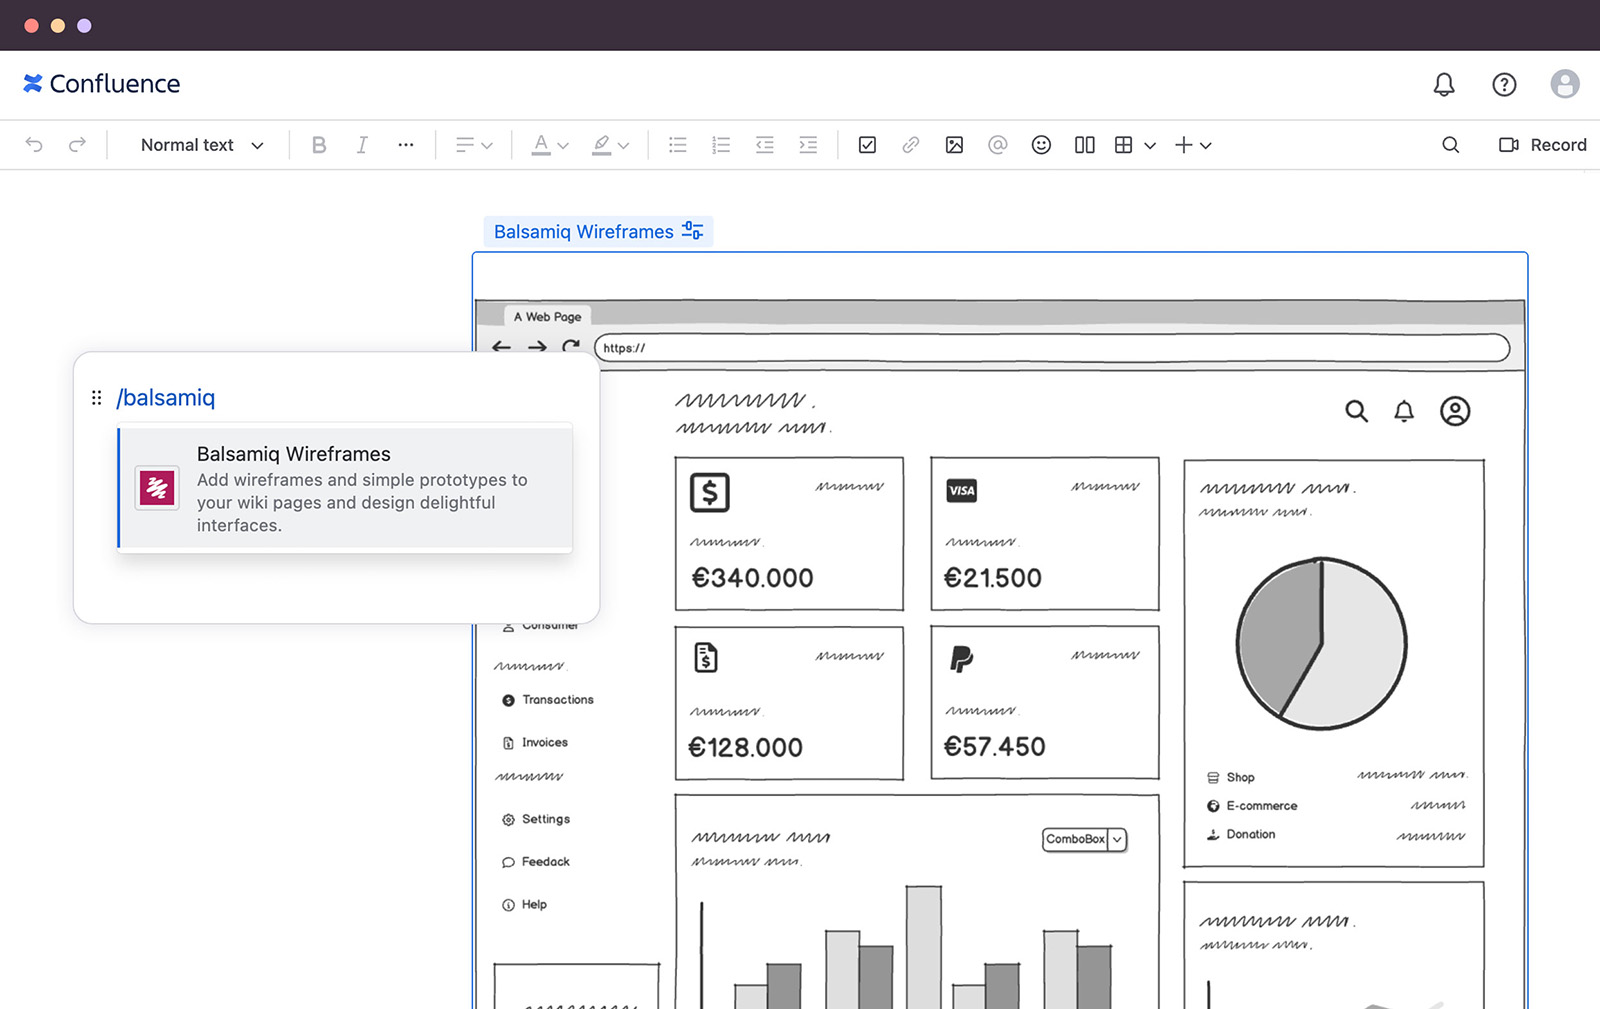Undo the last edit

click(34, 145)
